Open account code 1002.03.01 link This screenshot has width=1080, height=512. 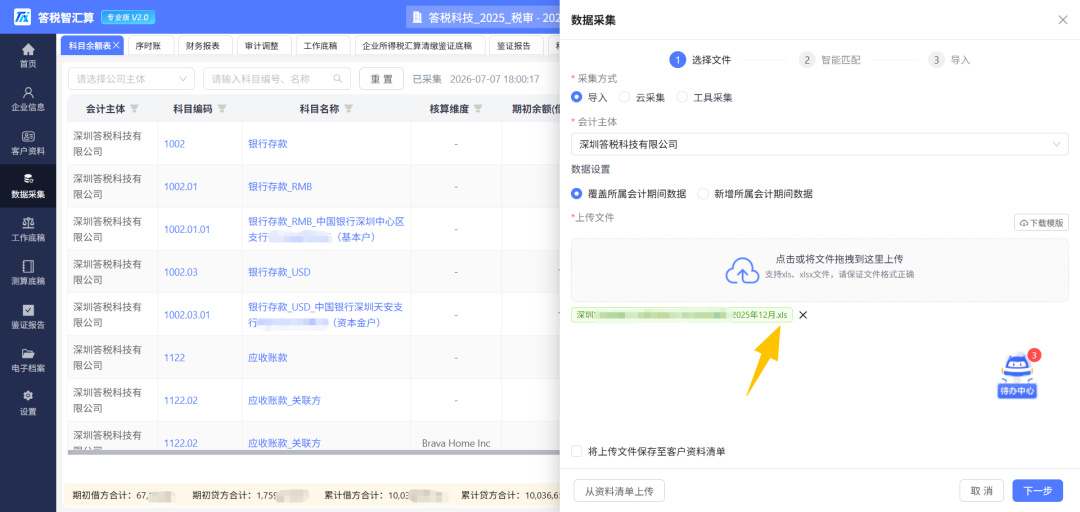click(187, 315)
